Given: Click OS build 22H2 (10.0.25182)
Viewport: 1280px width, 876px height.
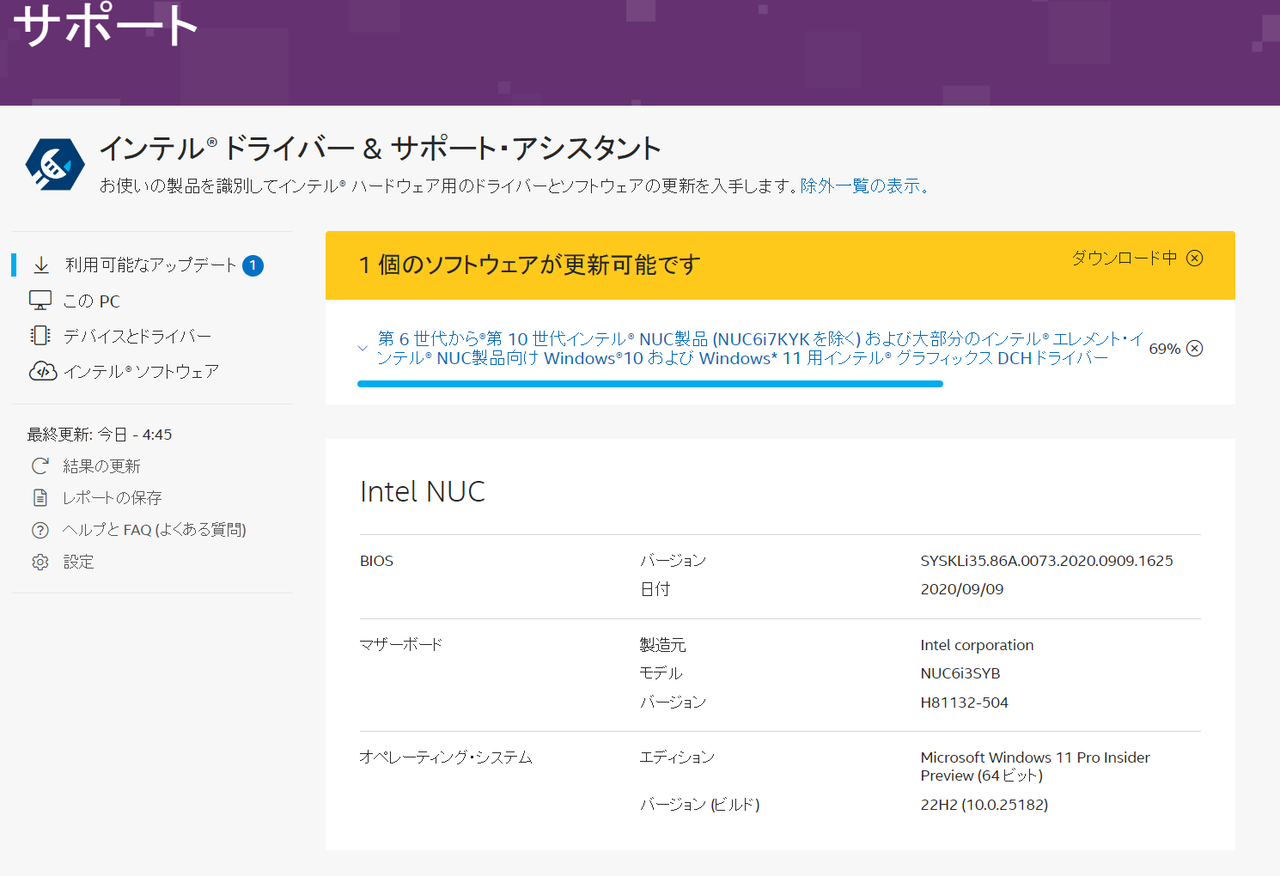Looking at the screenshot, I should click(984, 805).
